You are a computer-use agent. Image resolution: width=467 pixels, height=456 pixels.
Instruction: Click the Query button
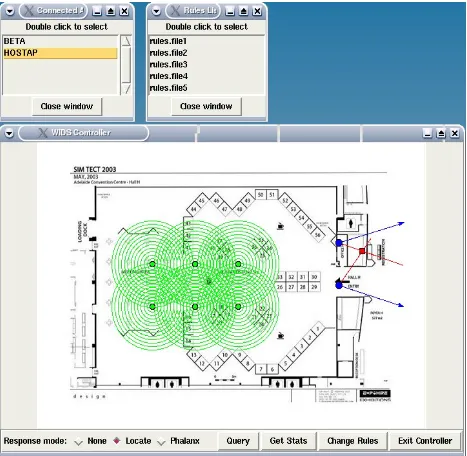[238, 441]
